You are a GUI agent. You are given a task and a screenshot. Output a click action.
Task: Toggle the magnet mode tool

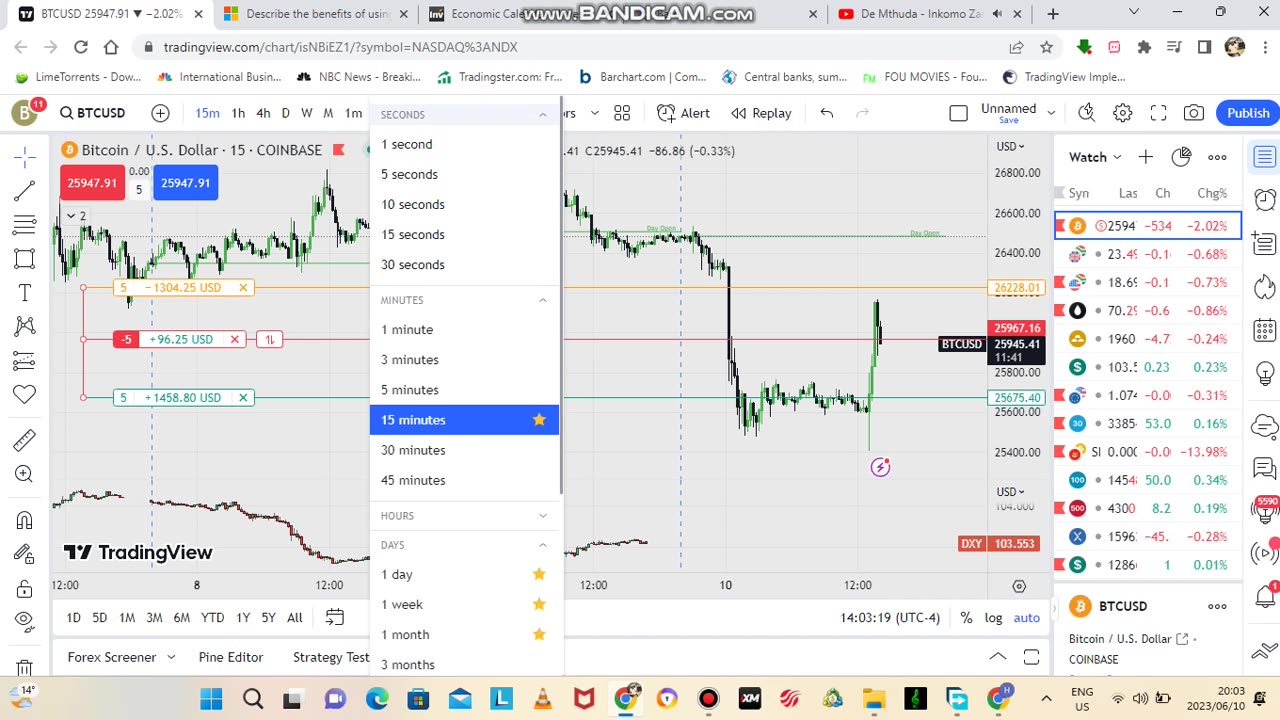point(25,520)
